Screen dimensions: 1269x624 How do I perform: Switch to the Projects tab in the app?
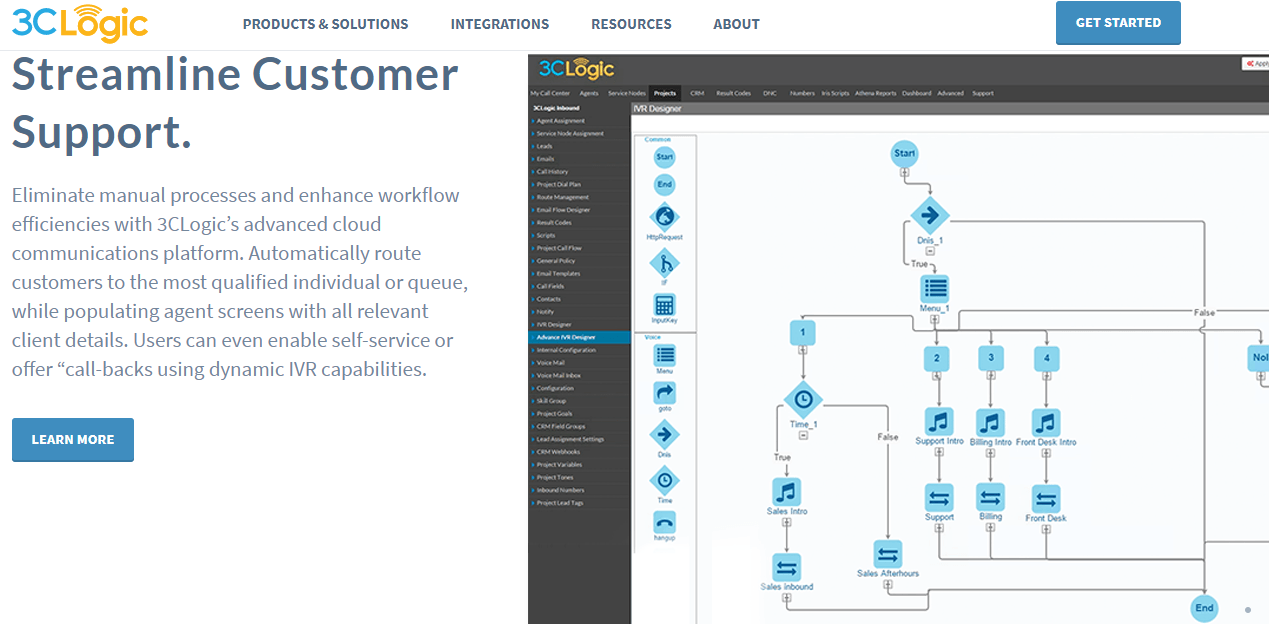click(665, 93)
